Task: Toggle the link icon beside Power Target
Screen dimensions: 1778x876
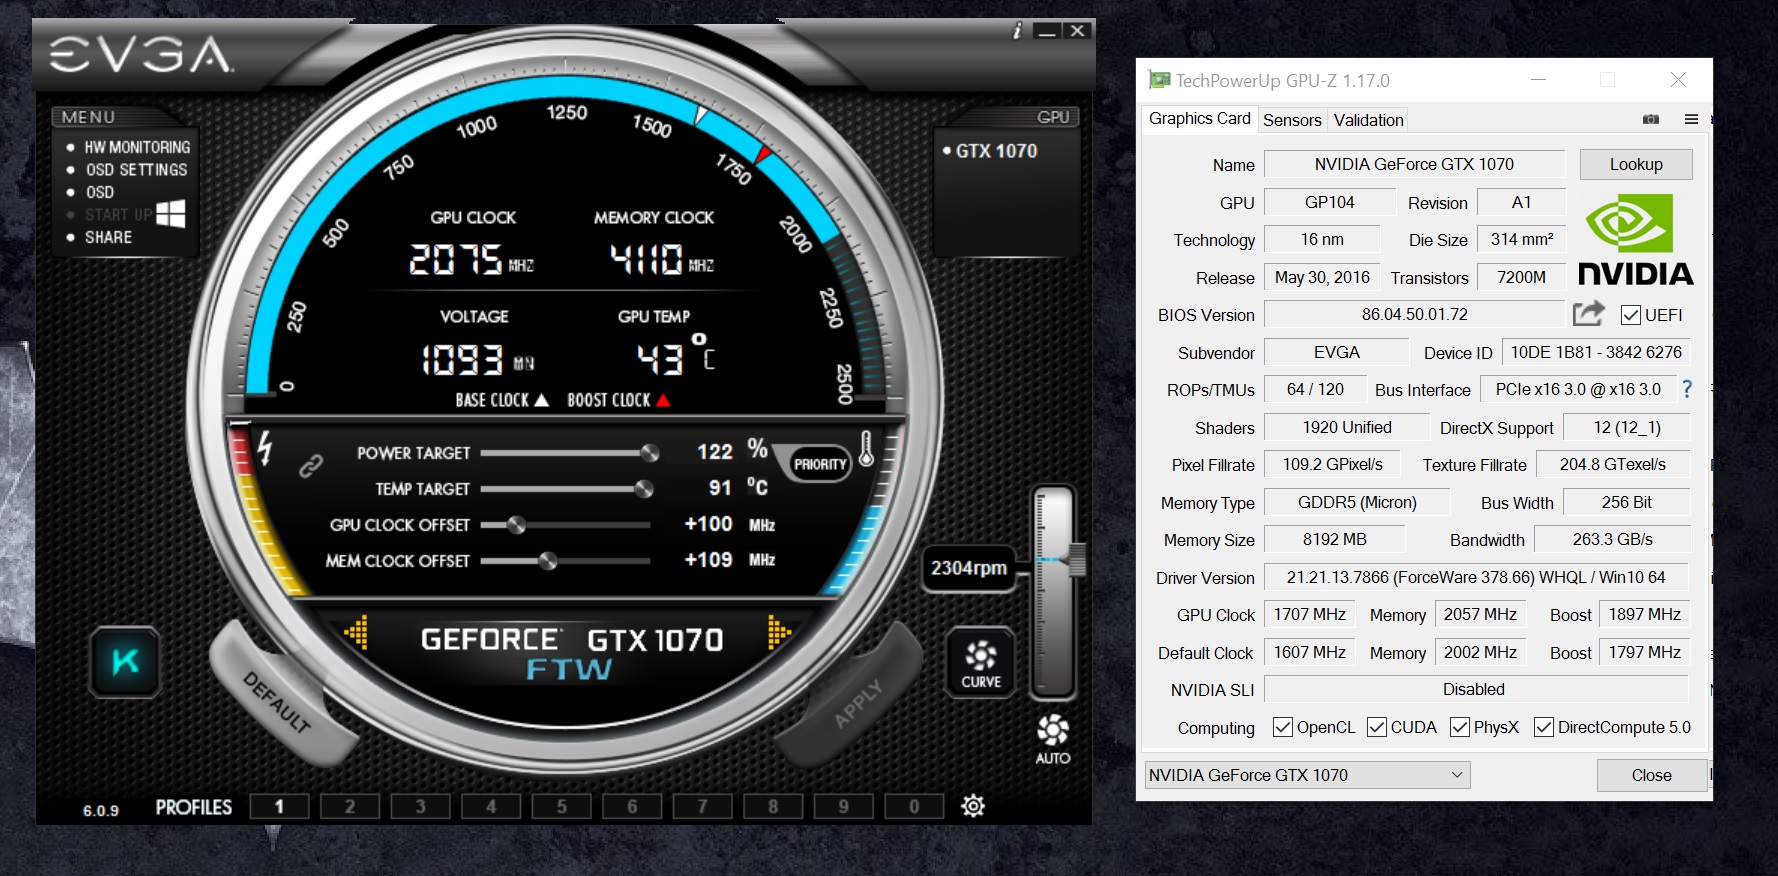Action: (x=311, y=465)
